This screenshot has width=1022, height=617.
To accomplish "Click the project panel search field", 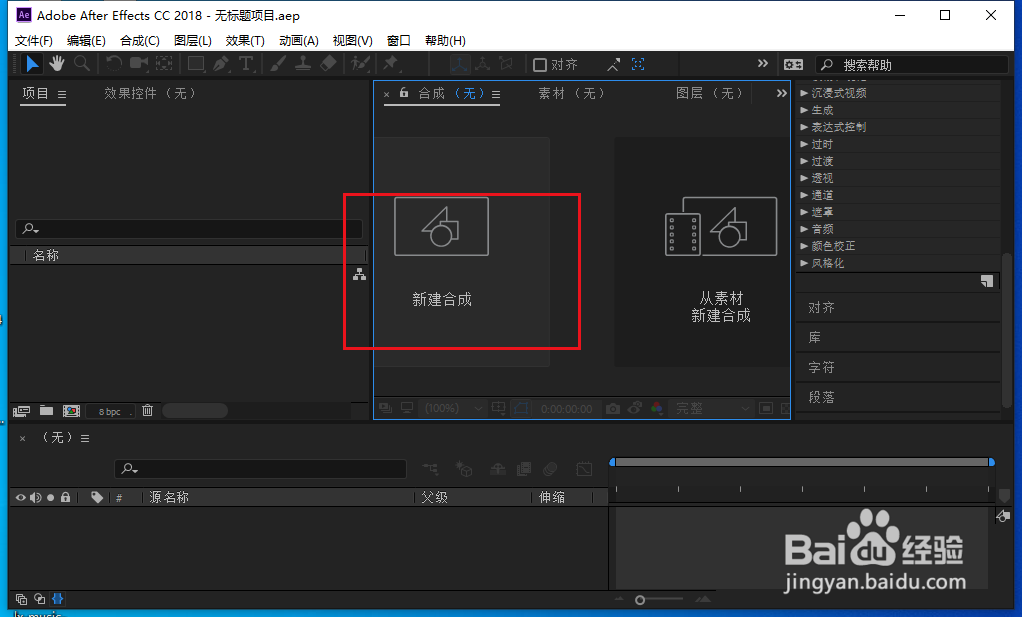I will pos(189,229).
